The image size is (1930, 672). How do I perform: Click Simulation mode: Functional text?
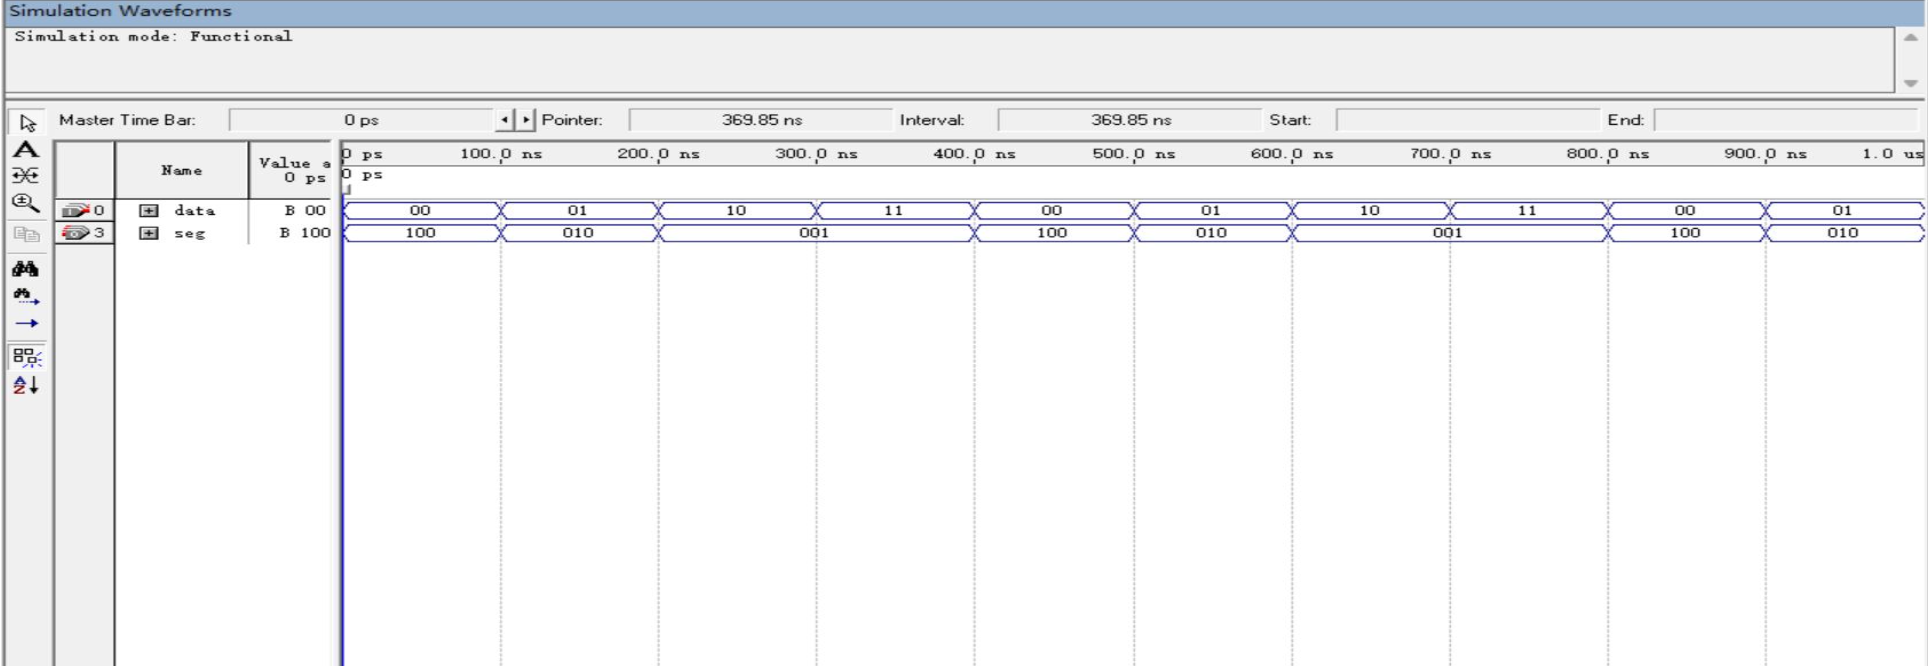(x=153, y=36)
